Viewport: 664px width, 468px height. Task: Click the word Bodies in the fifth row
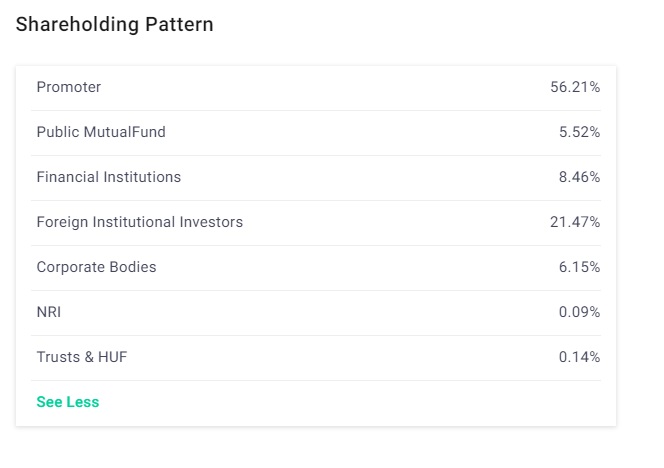coord(133,267)
